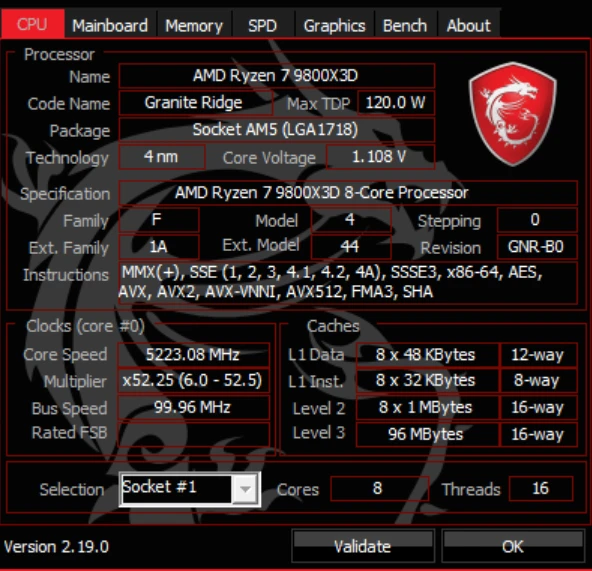Click the Caches group label
The width and height of the screenshot is (592, 571).
[x=333, y=326]
